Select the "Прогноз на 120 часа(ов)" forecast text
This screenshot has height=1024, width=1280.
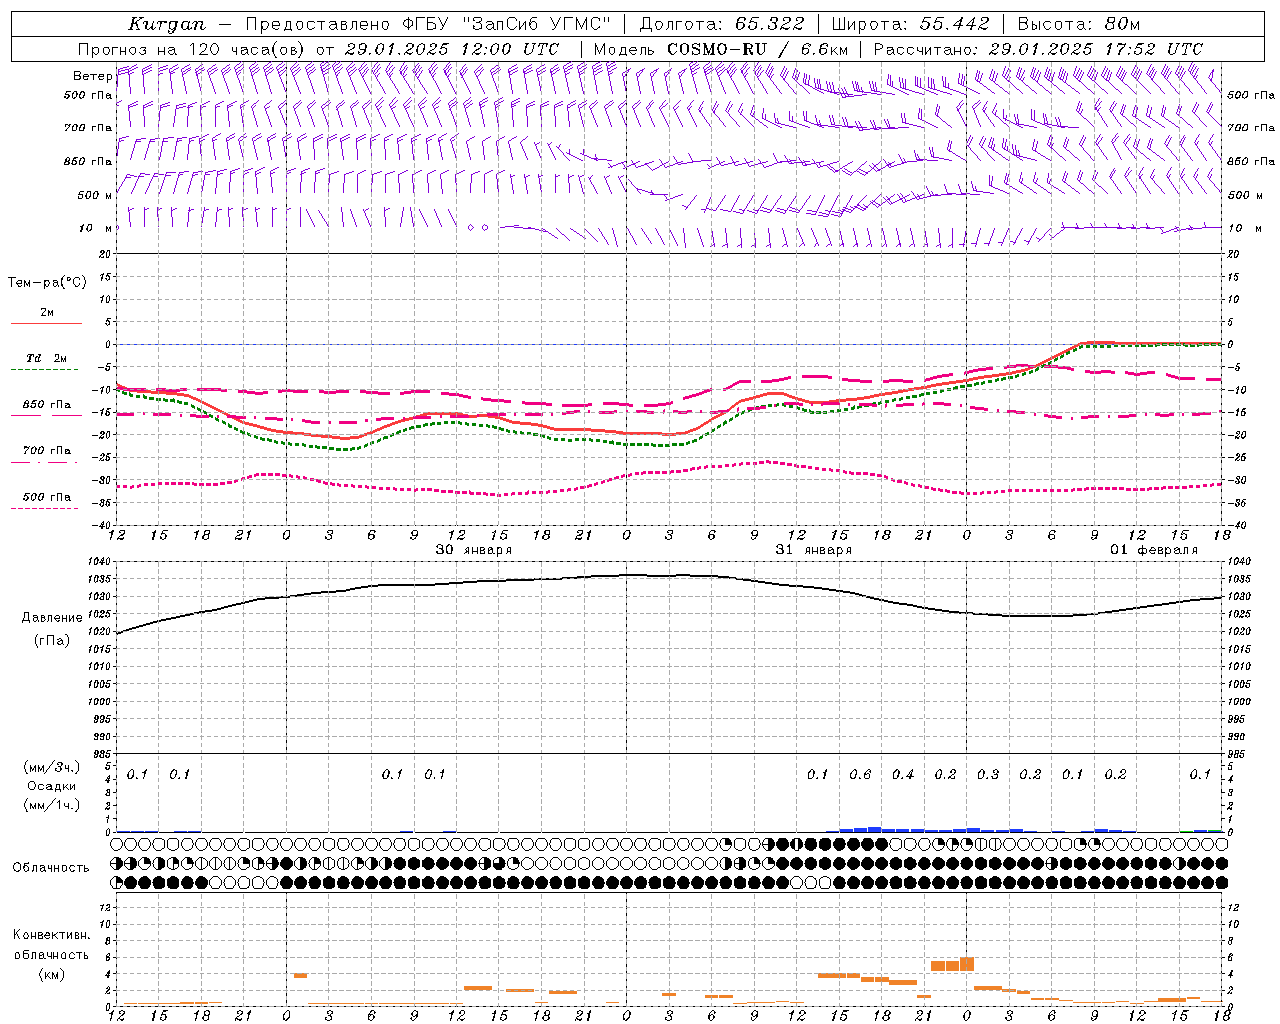[192, 49]
